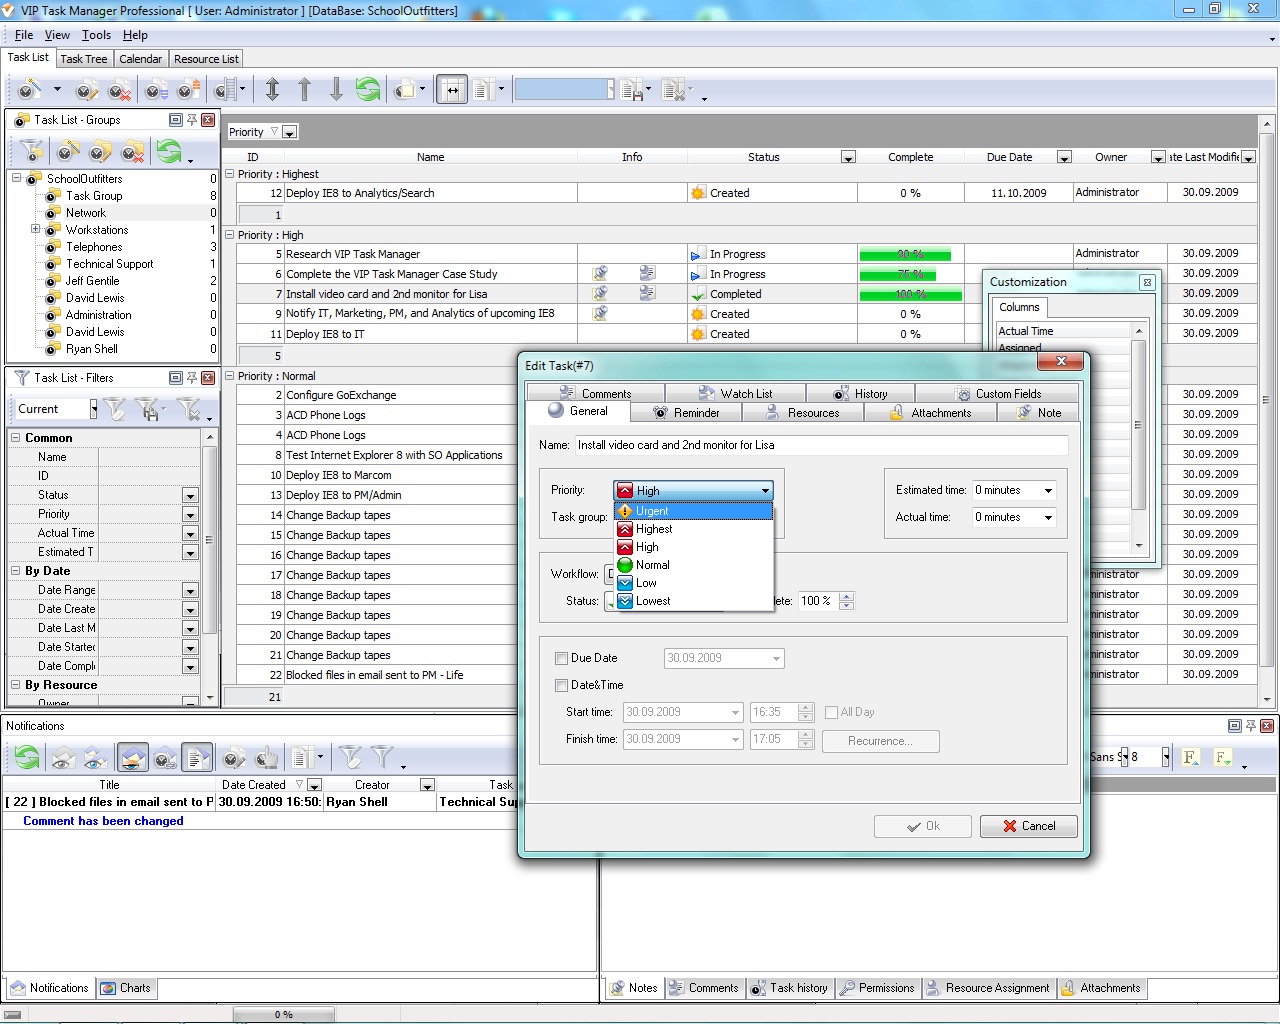
Task: Click the delete task icon in main toolbar
Action: click(x=119, y=91)
